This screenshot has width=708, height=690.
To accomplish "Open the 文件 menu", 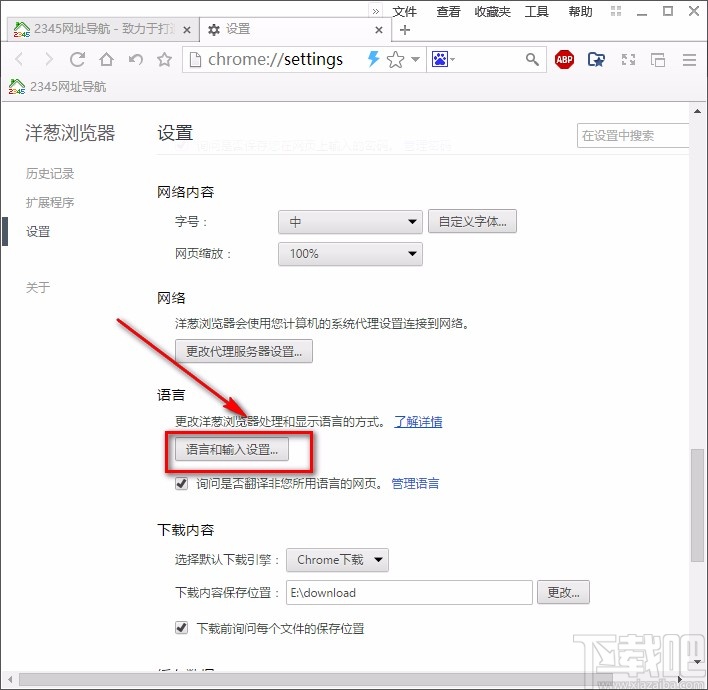I will 404,11.
